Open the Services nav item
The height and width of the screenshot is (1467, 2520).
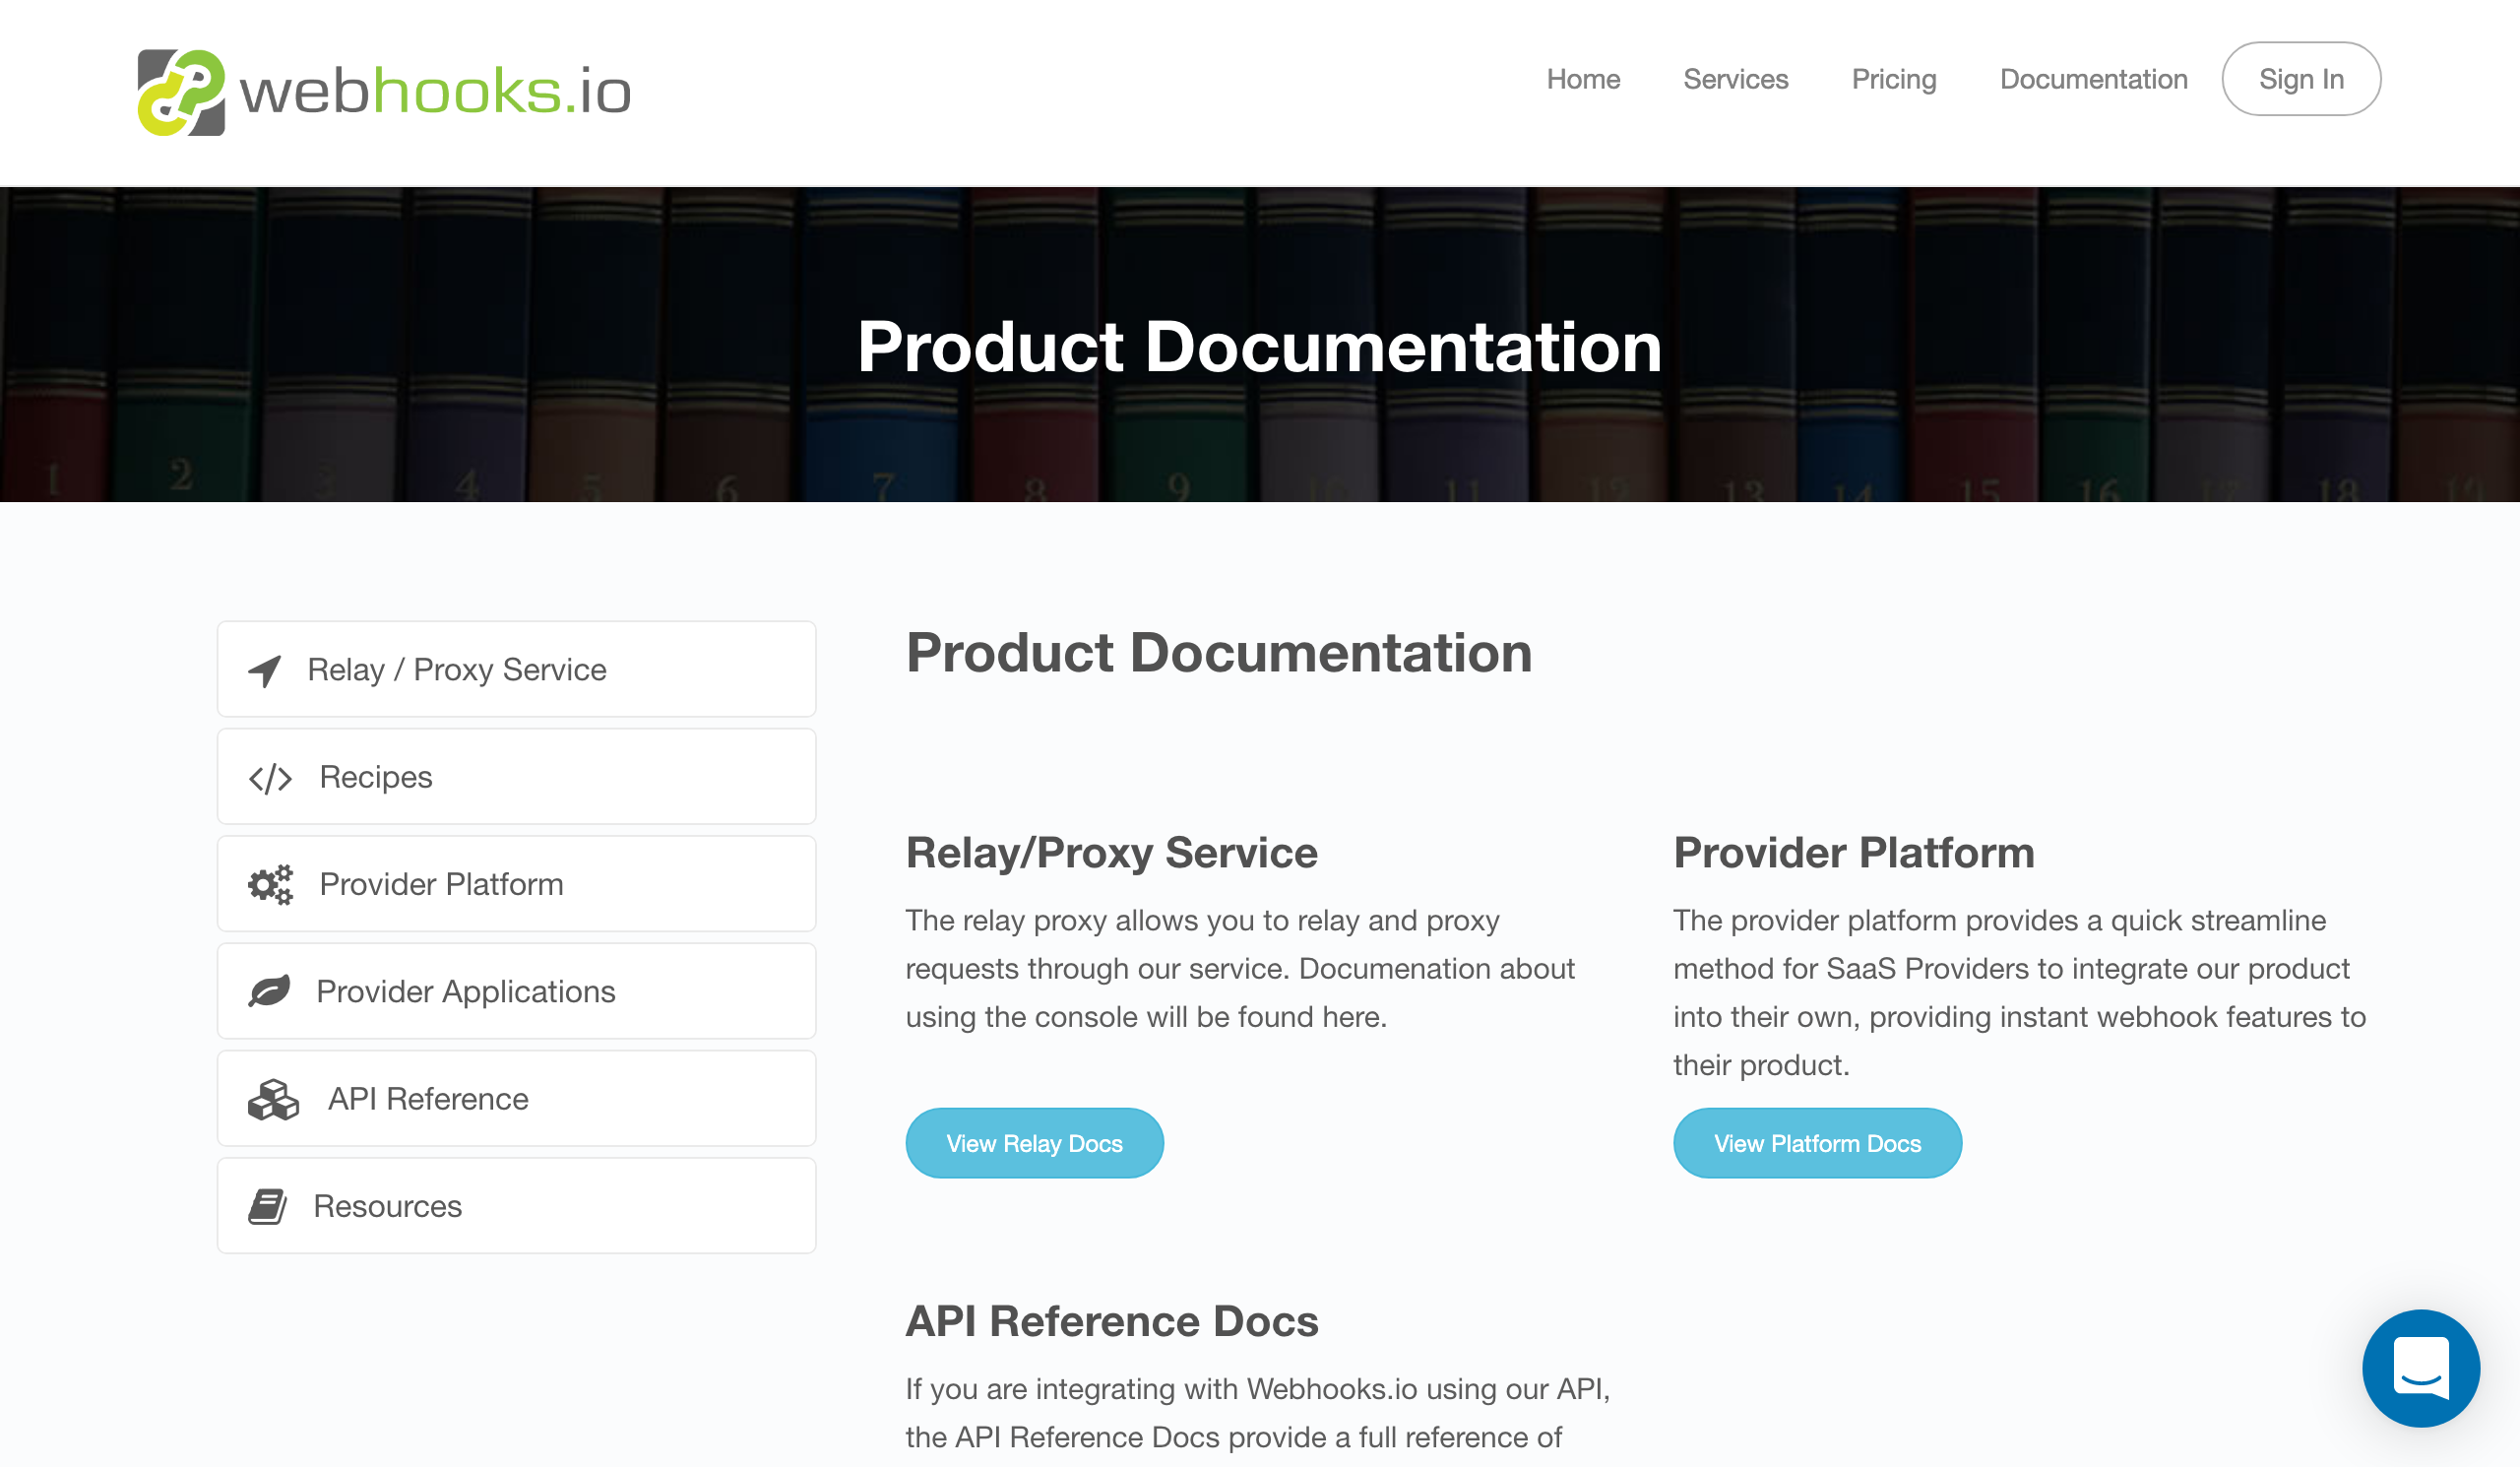pyautogui.click(x=1735, y=79)
